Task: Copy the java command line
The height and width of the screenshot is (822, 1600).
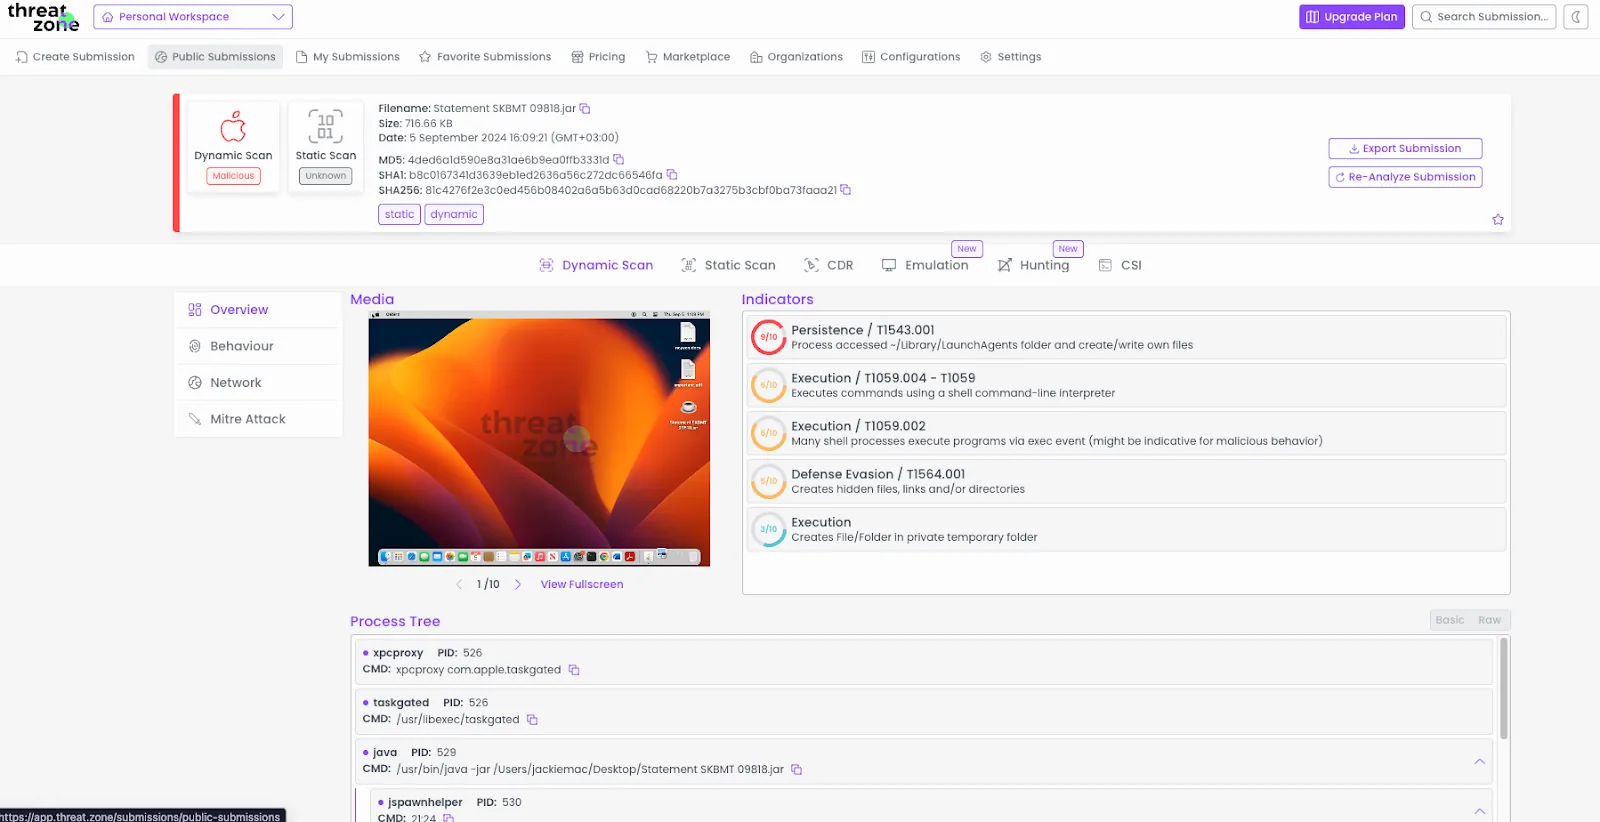Action: point(797,770)
